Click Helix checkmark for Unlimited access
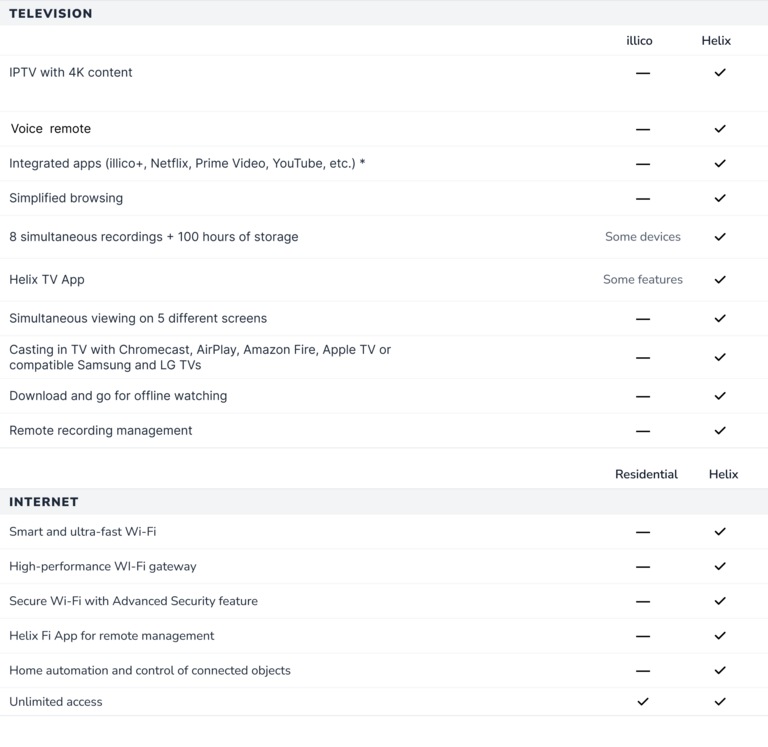This screenshot has height=747, width=768. pyautogui.click(x=720, y=702)
